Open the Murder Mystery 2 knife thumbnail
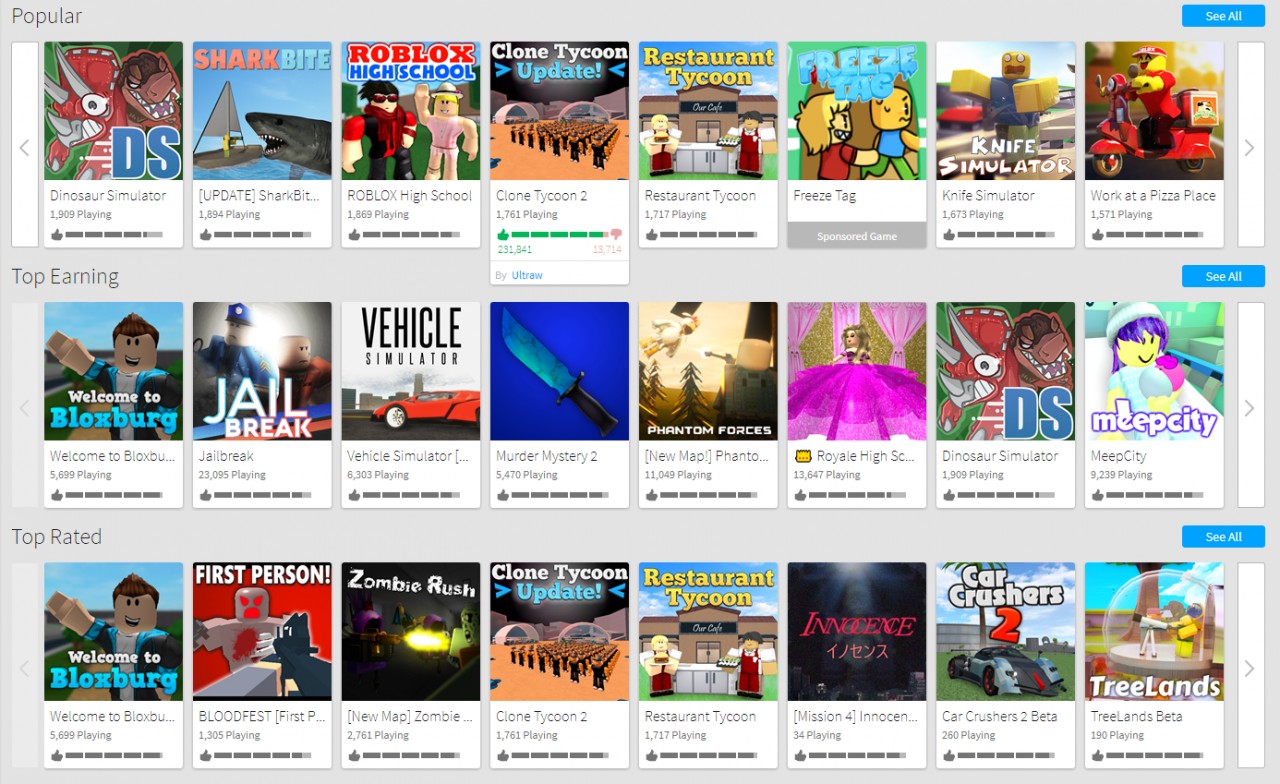 (559, 371)
